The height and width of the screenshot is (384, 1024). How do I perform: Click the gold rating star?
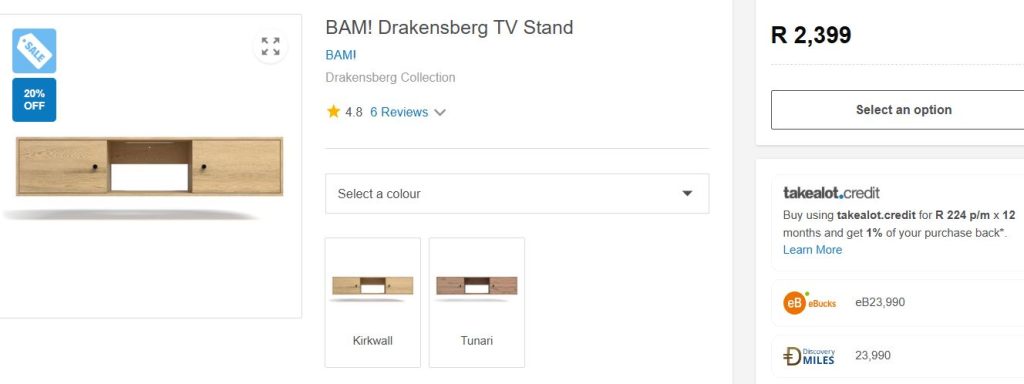(333, 112)
